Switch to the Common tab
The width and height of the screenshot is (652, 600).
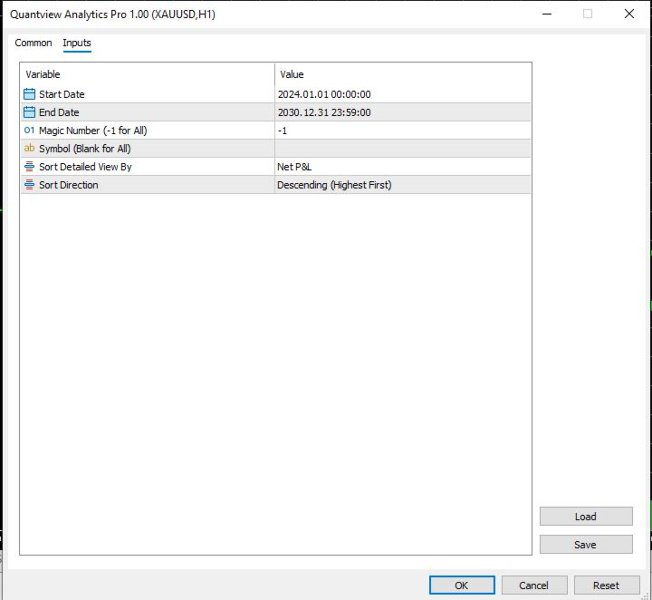33,43
